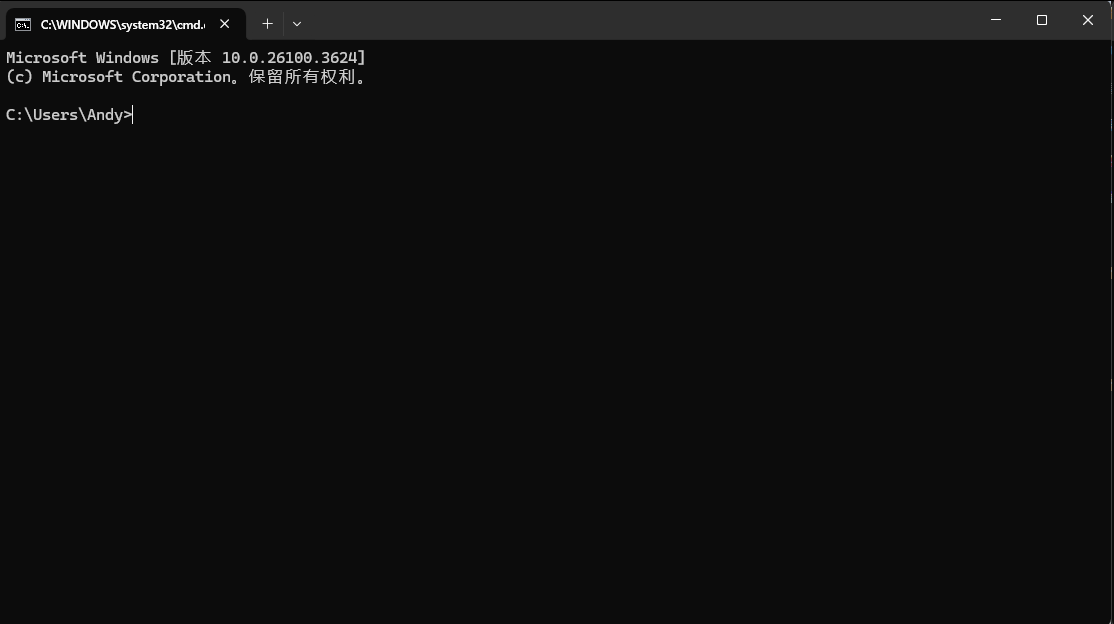Open a new tab with plus icon
This screenshot has height=624, width=1114.
(x=267, y=24)
